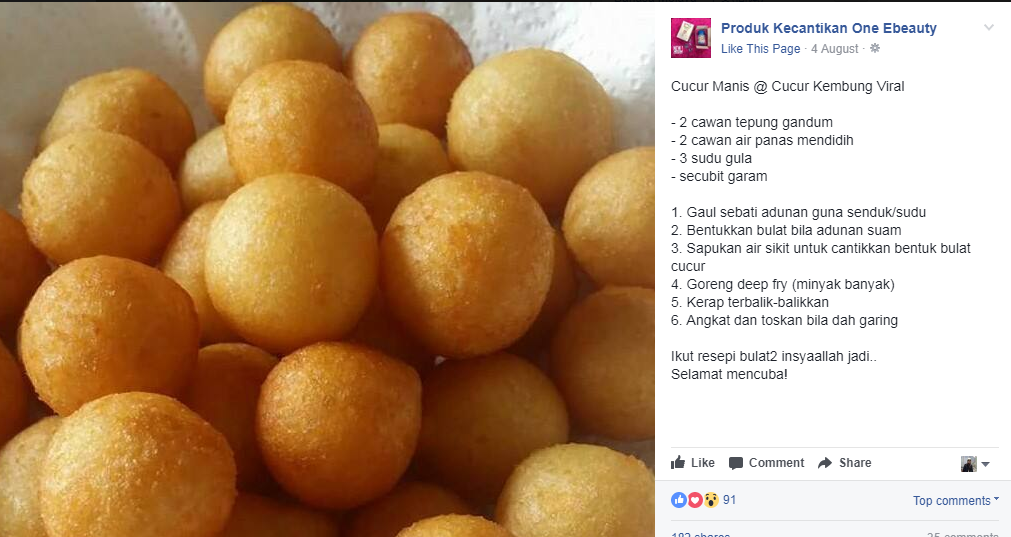The image size is (1011, 537).
Task: Click the small commenter avatar picture
Action: click(x=968, y=464)
